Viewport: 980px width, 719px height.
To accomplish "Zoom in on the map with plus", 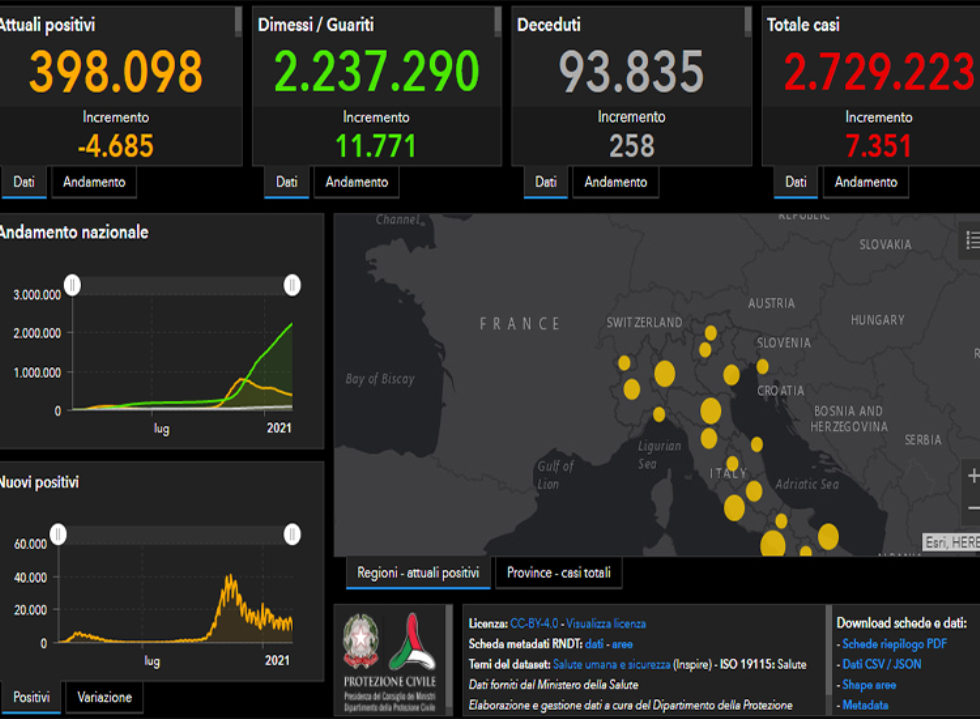I will [x=973, y=476].
